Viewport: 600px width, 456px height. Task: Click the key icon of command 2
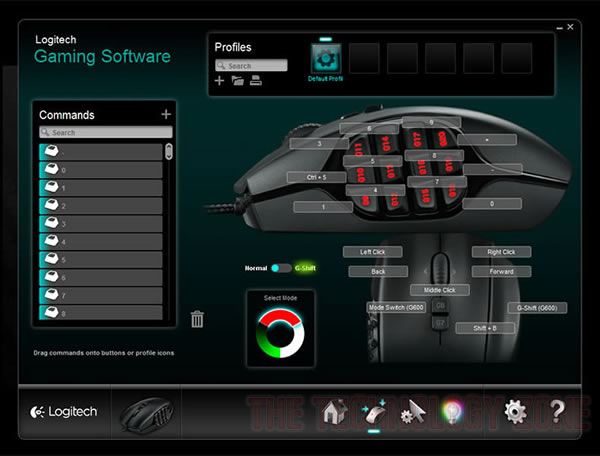pos(51,205)
